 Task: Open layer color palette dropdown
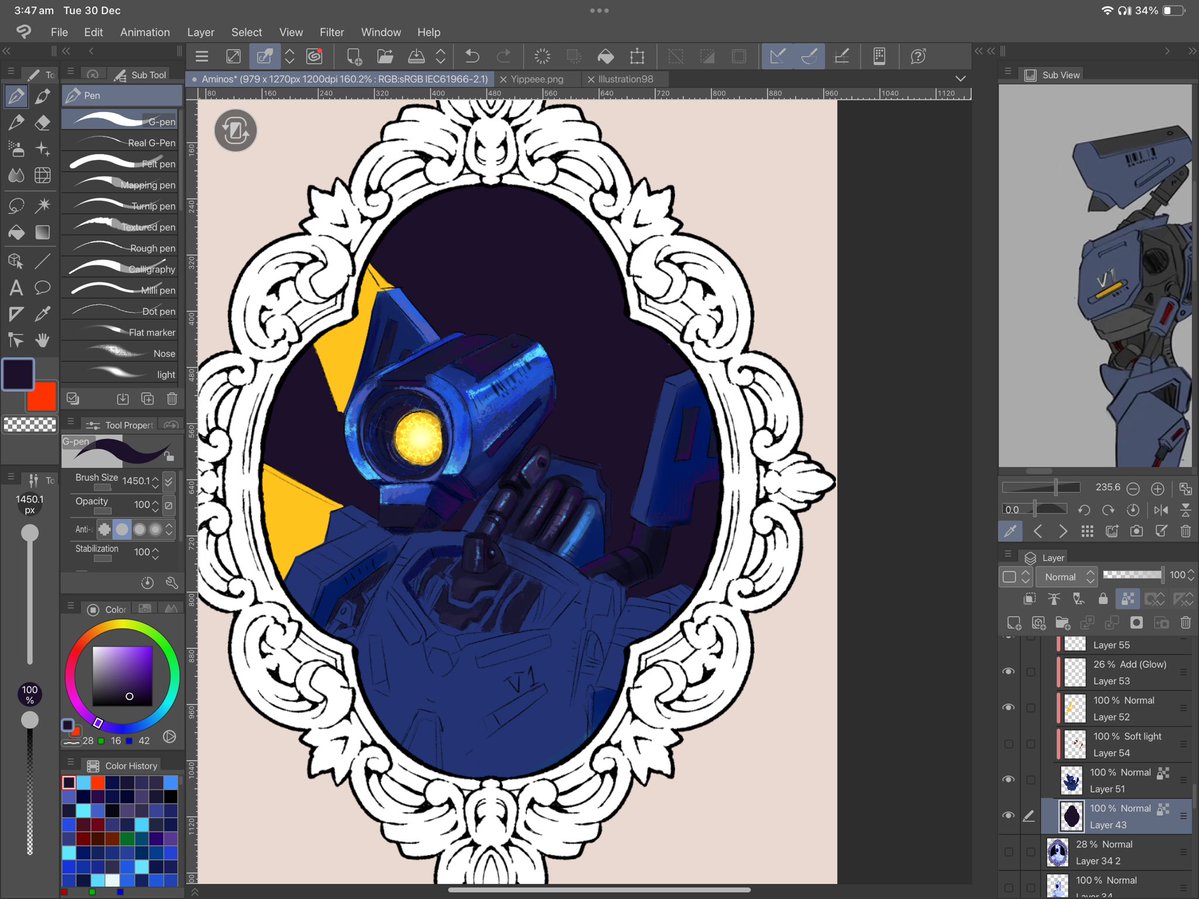tap(1016, 577)
